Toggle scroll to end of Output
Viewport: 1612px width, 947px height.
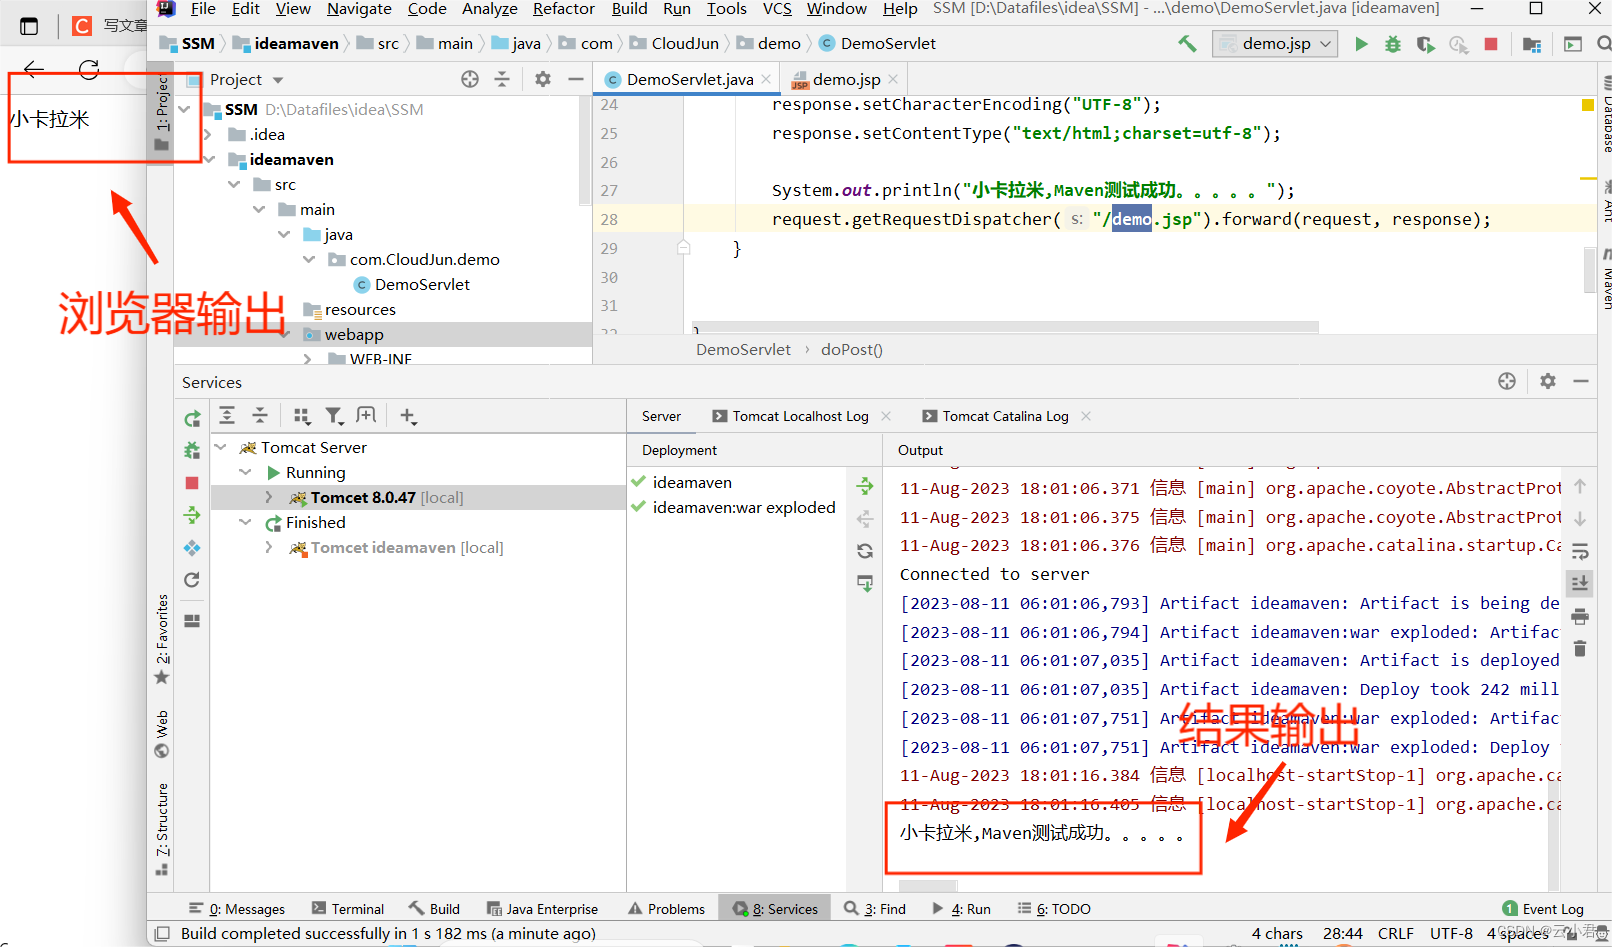(1580, 583)
